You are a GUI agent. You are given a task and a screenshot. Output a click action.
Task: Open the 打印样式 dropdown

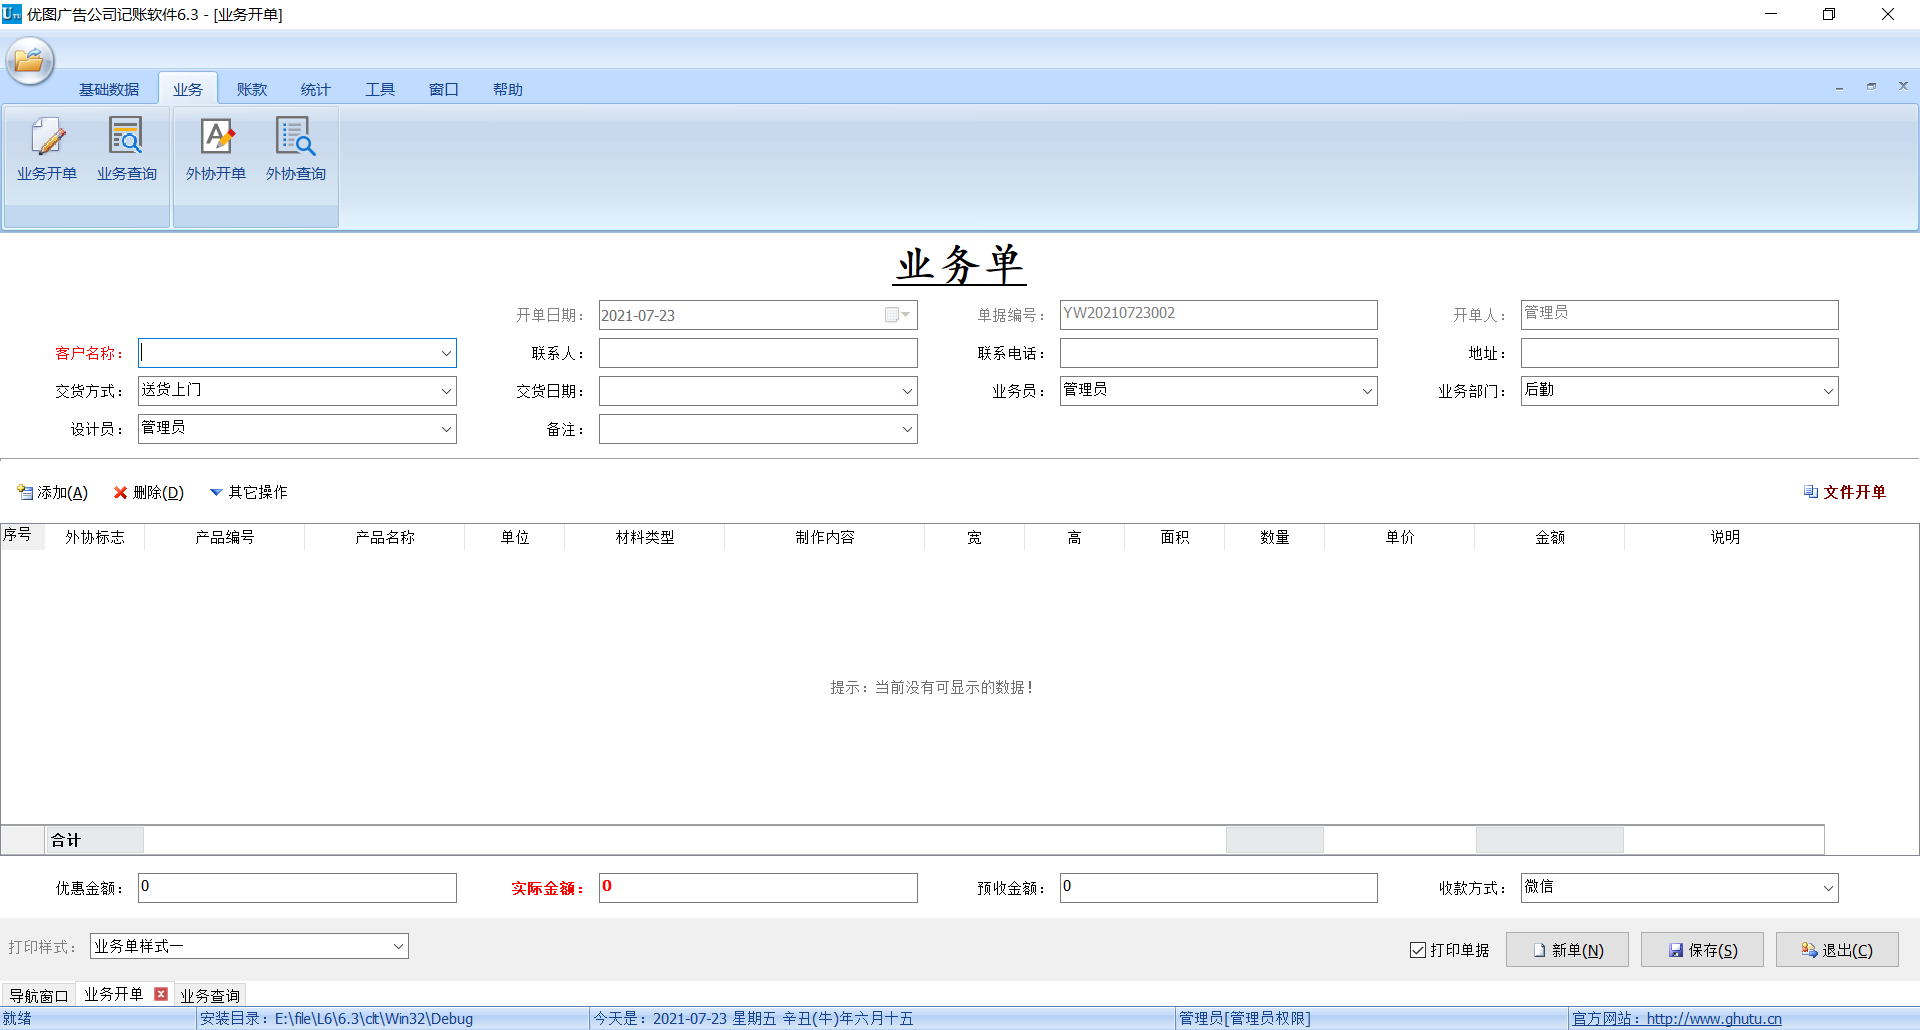(x=398, y=946)
